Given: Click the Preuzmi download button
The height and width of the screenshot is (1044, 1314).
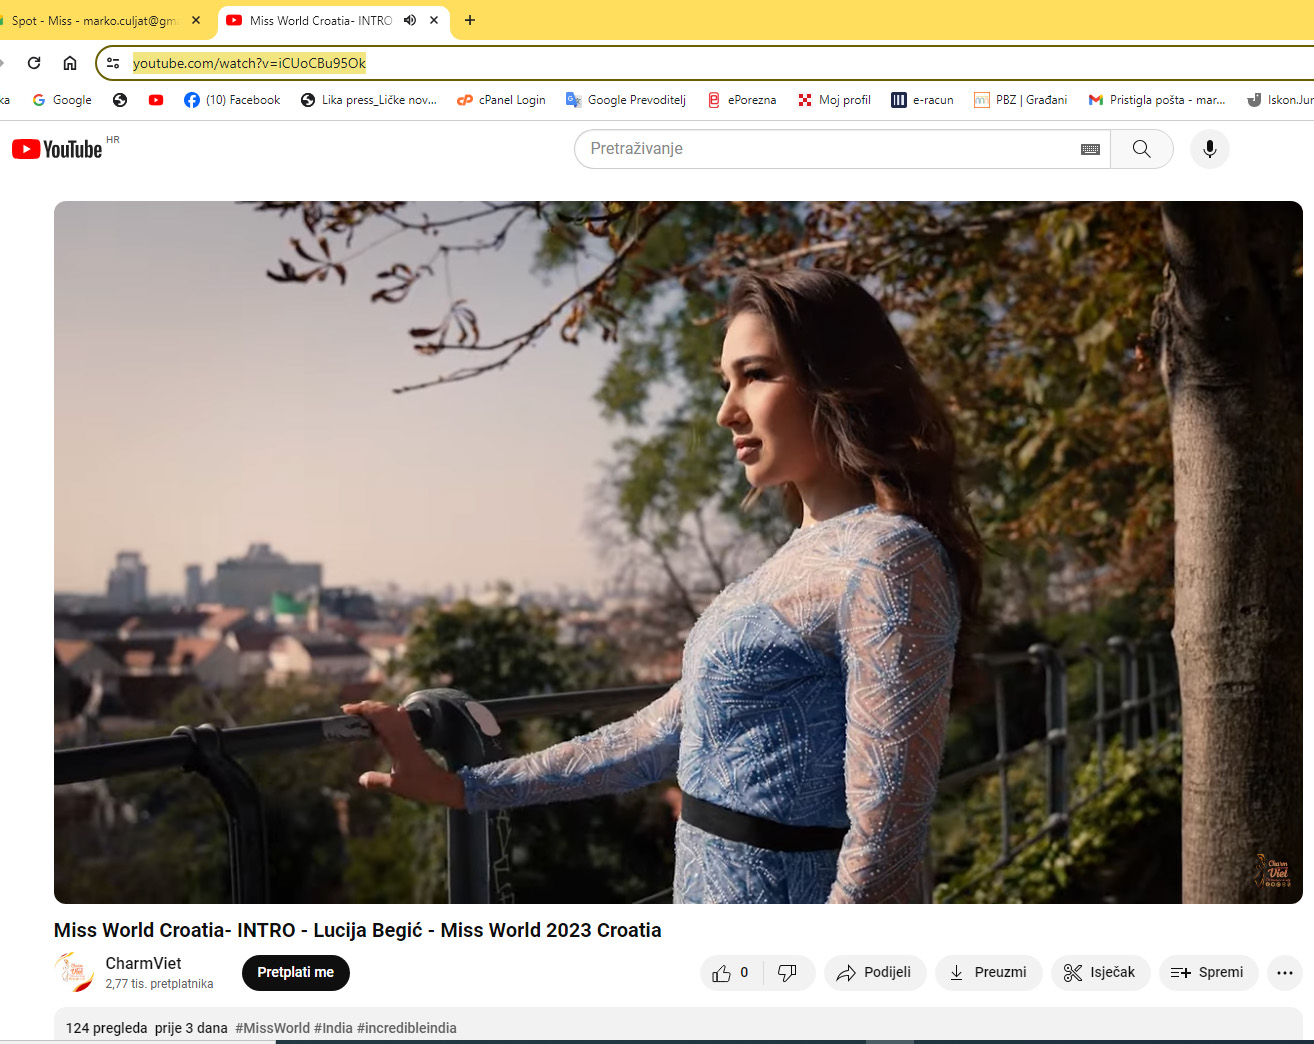Looking at the screenshot, I should pos(988,973).
